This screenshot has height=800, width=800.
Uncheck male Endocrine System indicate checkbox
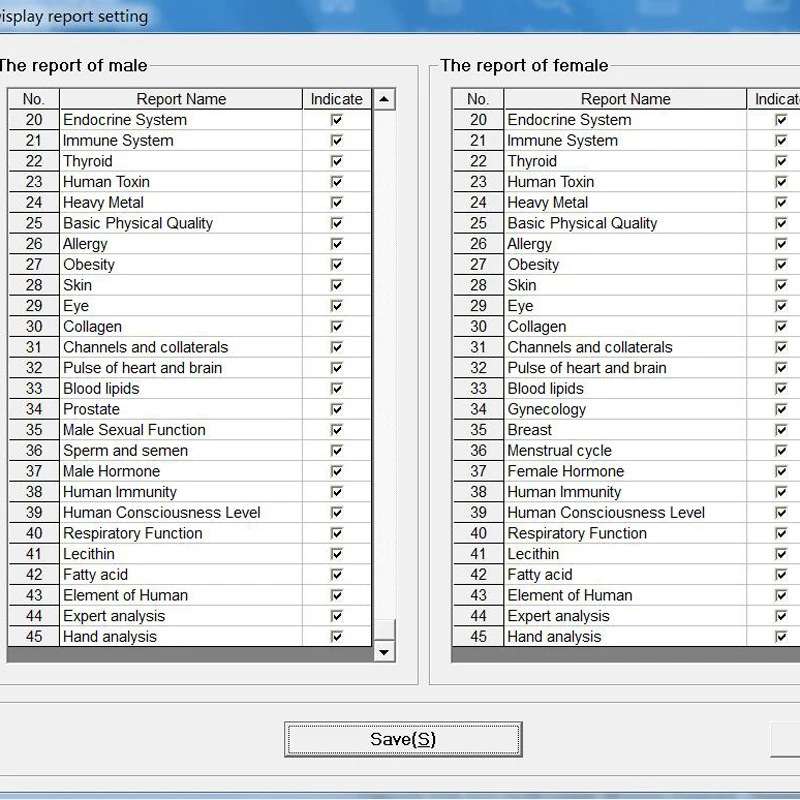336,120
